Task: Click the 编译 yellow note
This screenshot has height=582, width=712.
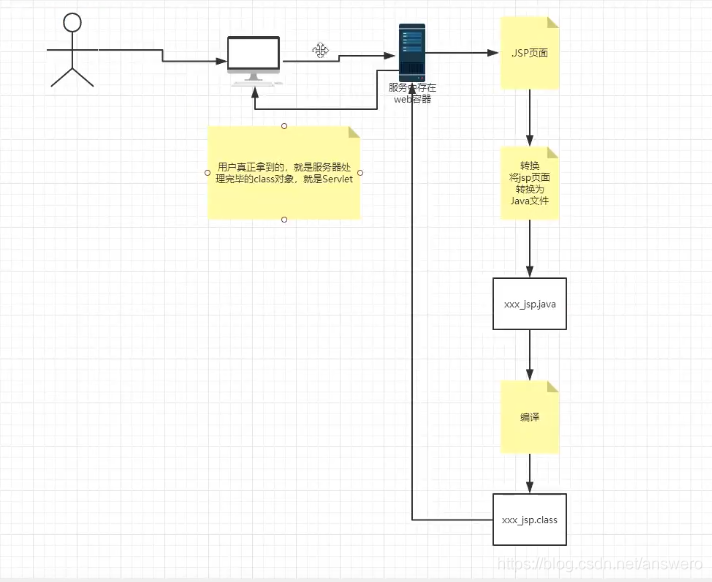Action: pos(529,417)
